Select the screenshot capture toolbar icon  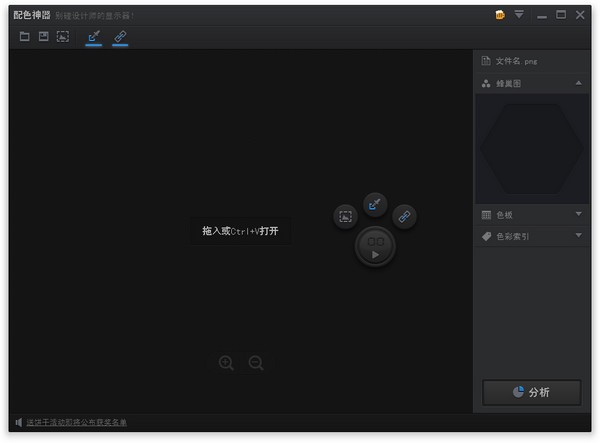(x=63, y=37)
